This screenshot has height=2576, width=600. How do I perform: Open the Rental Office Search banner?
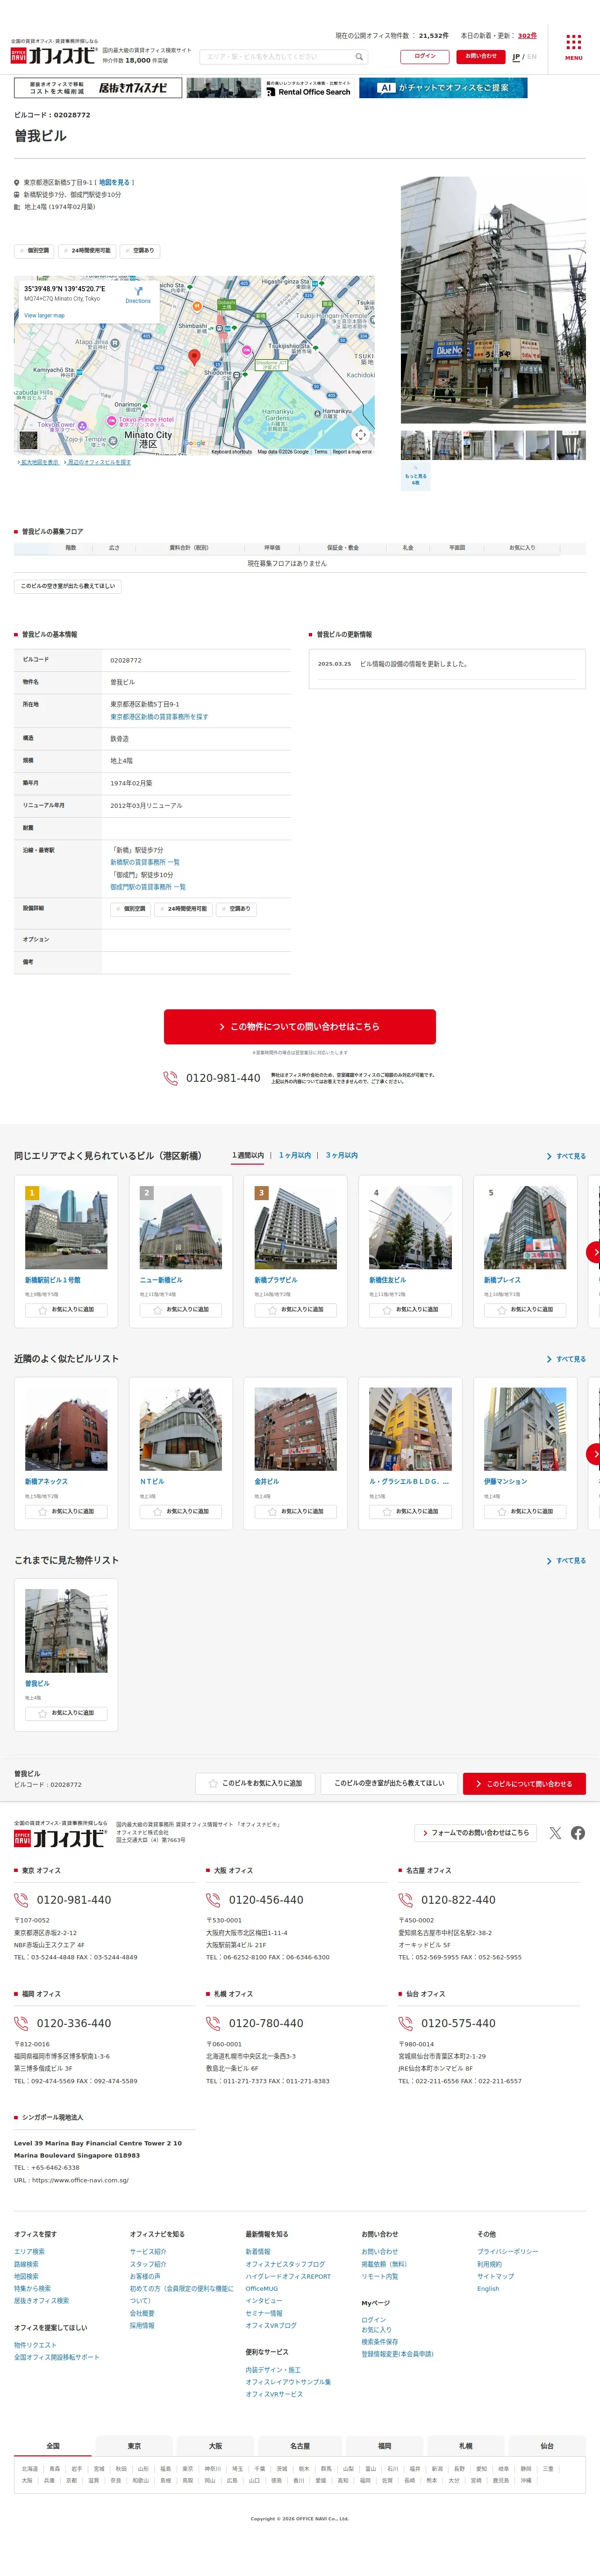[270, 88]
